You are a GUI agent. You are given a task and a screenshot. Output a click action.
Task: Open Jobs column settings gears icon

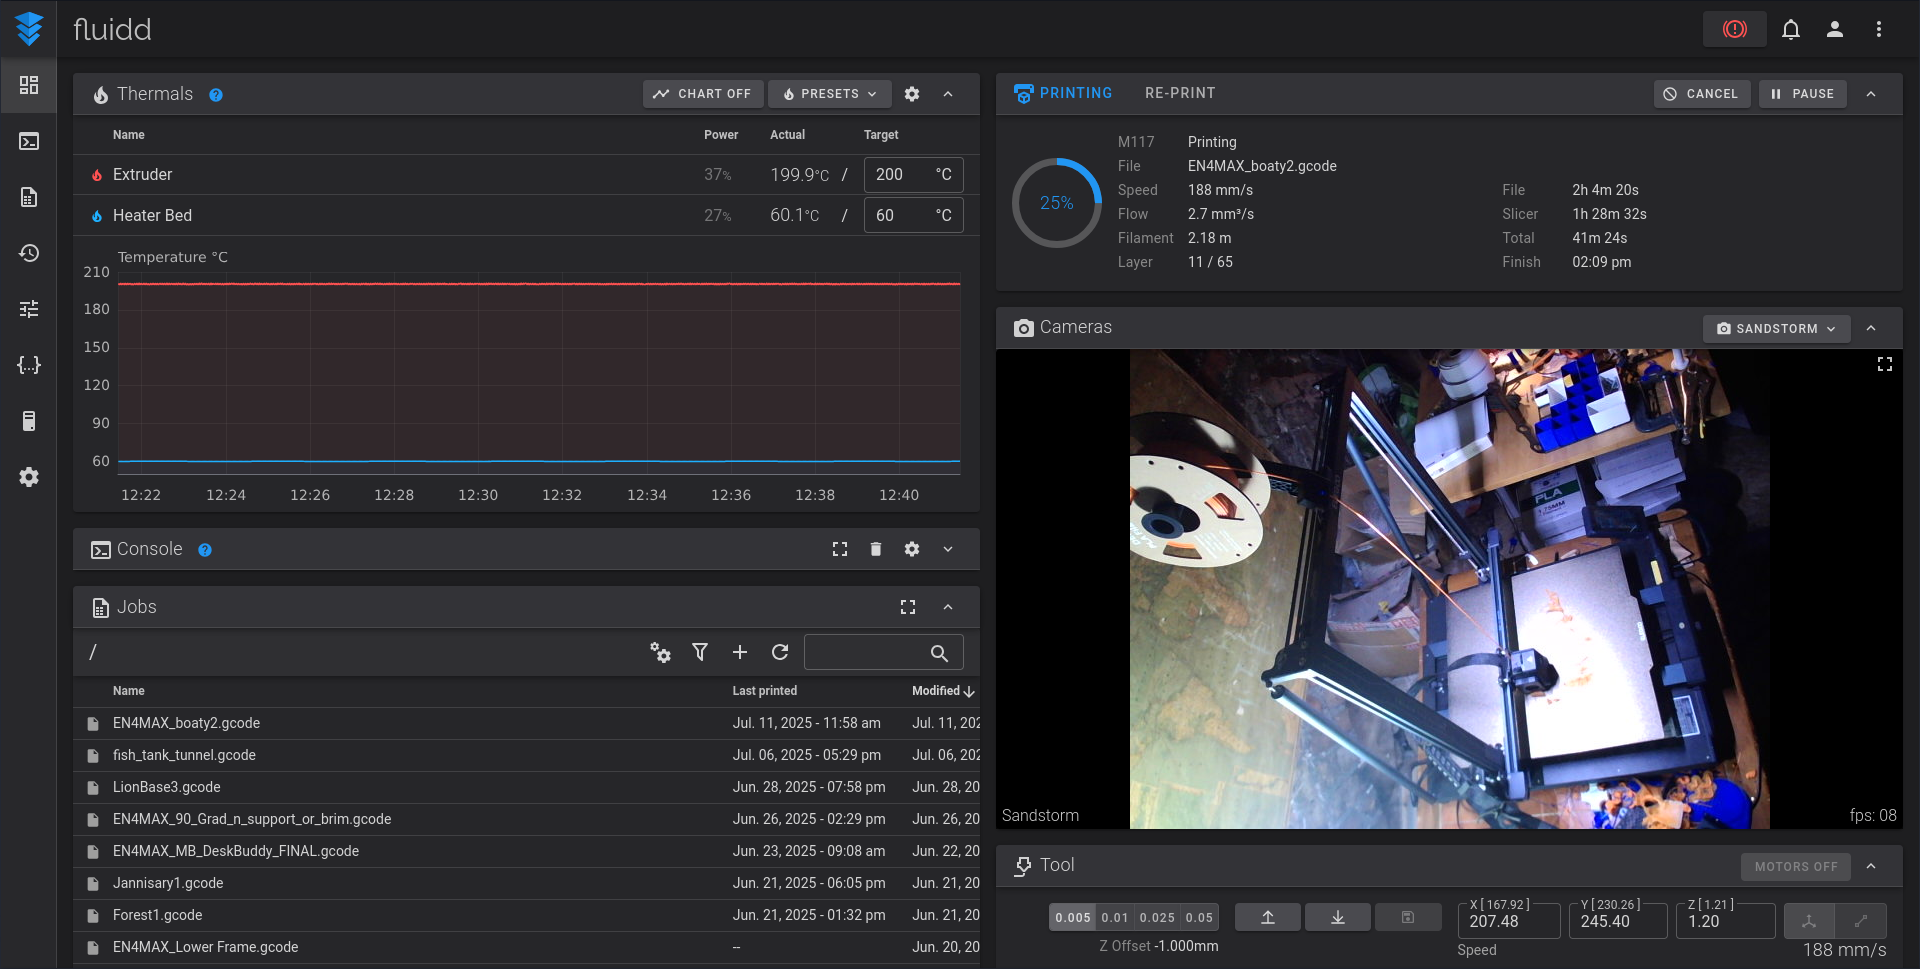660,652
